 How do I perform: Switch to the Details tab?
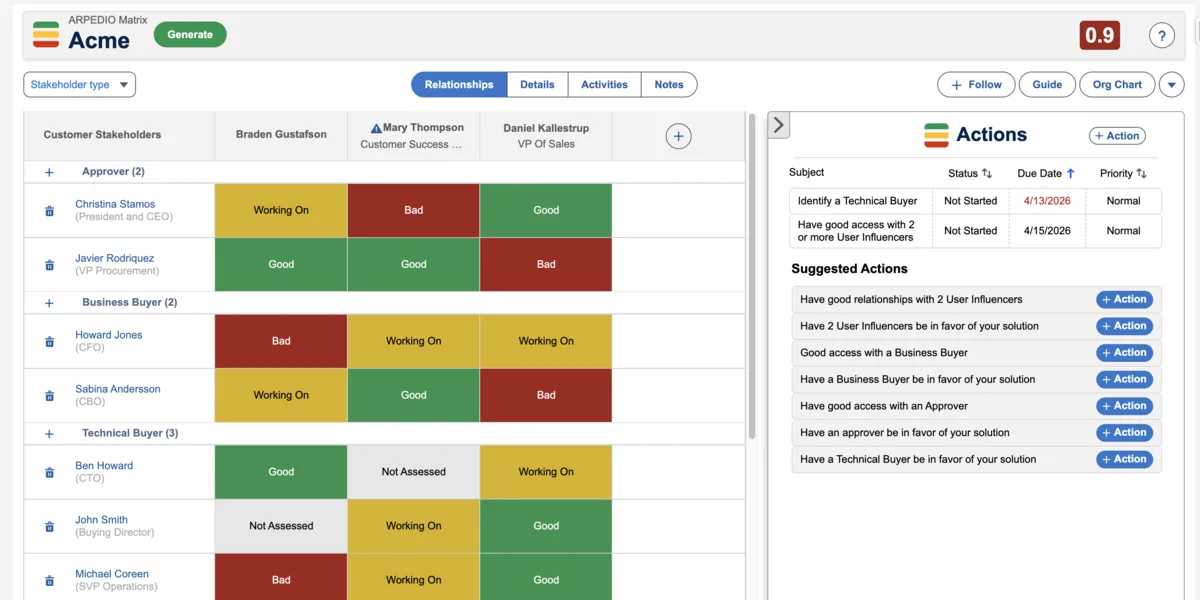pos(537,84)
